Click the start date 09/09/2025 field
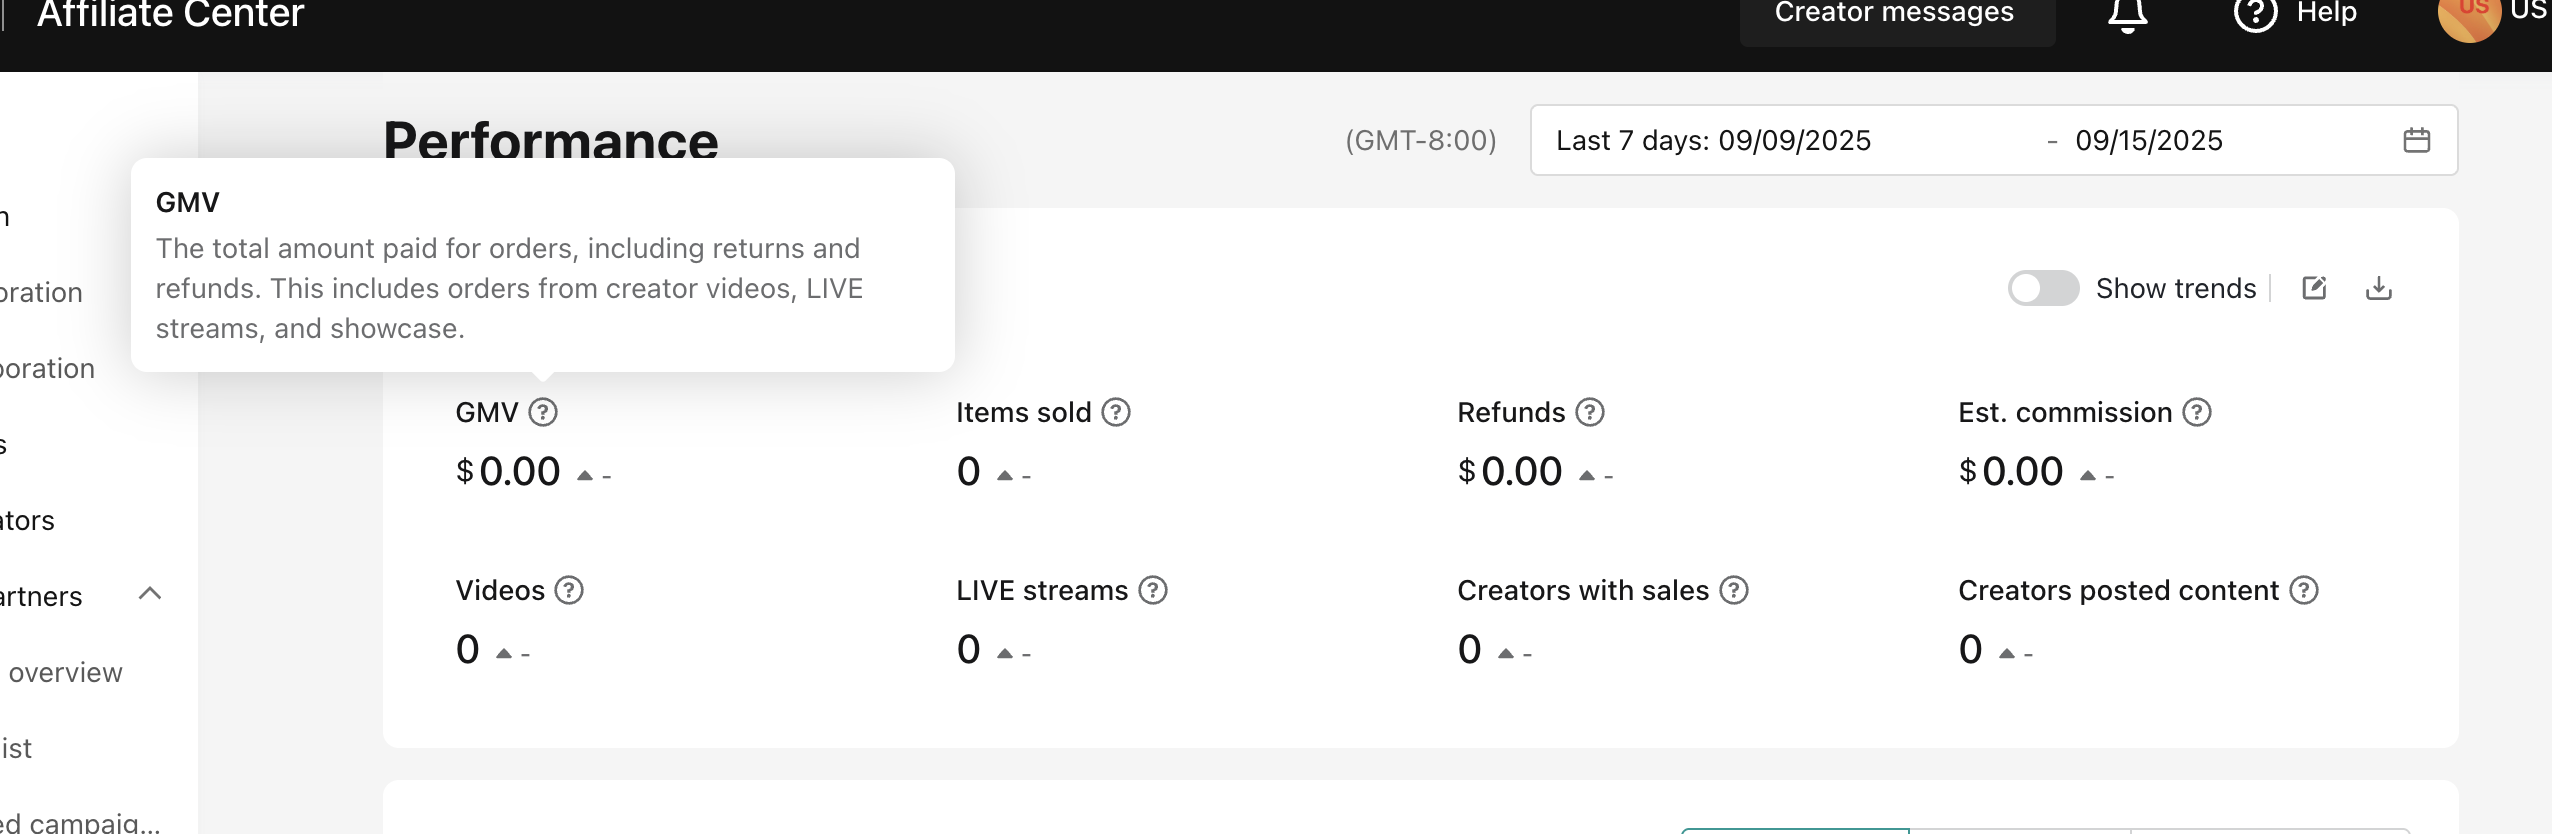 coord(1794,140)
